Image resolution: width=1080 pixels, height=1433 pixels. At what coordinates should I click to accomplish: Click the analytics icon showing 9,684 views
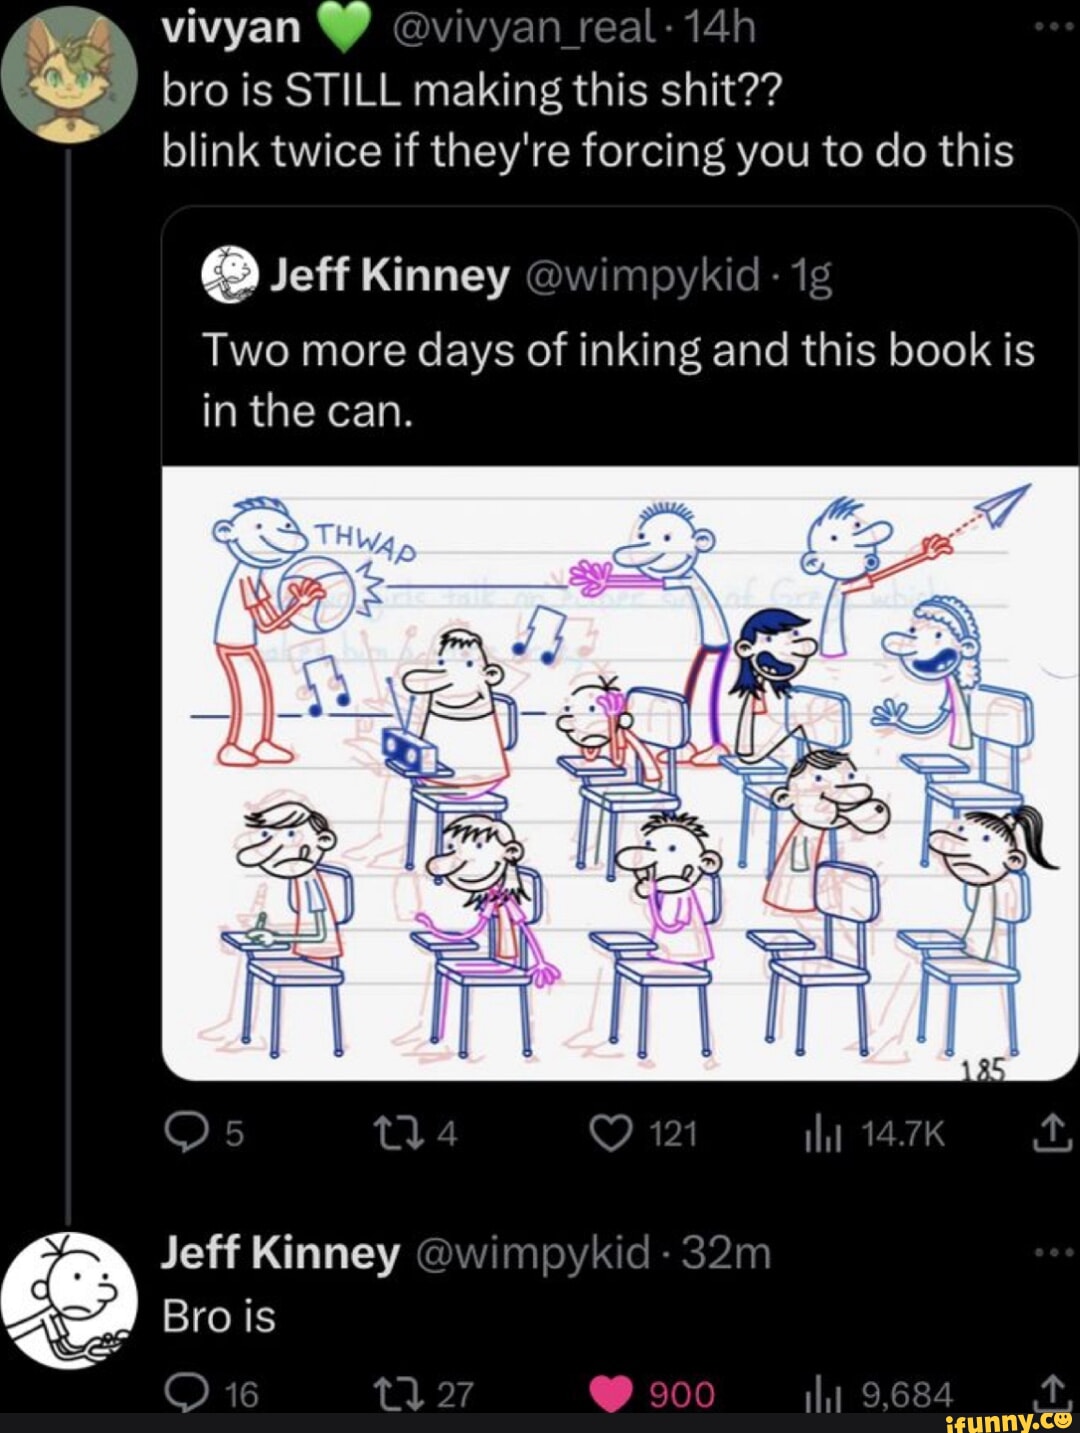823,1390
